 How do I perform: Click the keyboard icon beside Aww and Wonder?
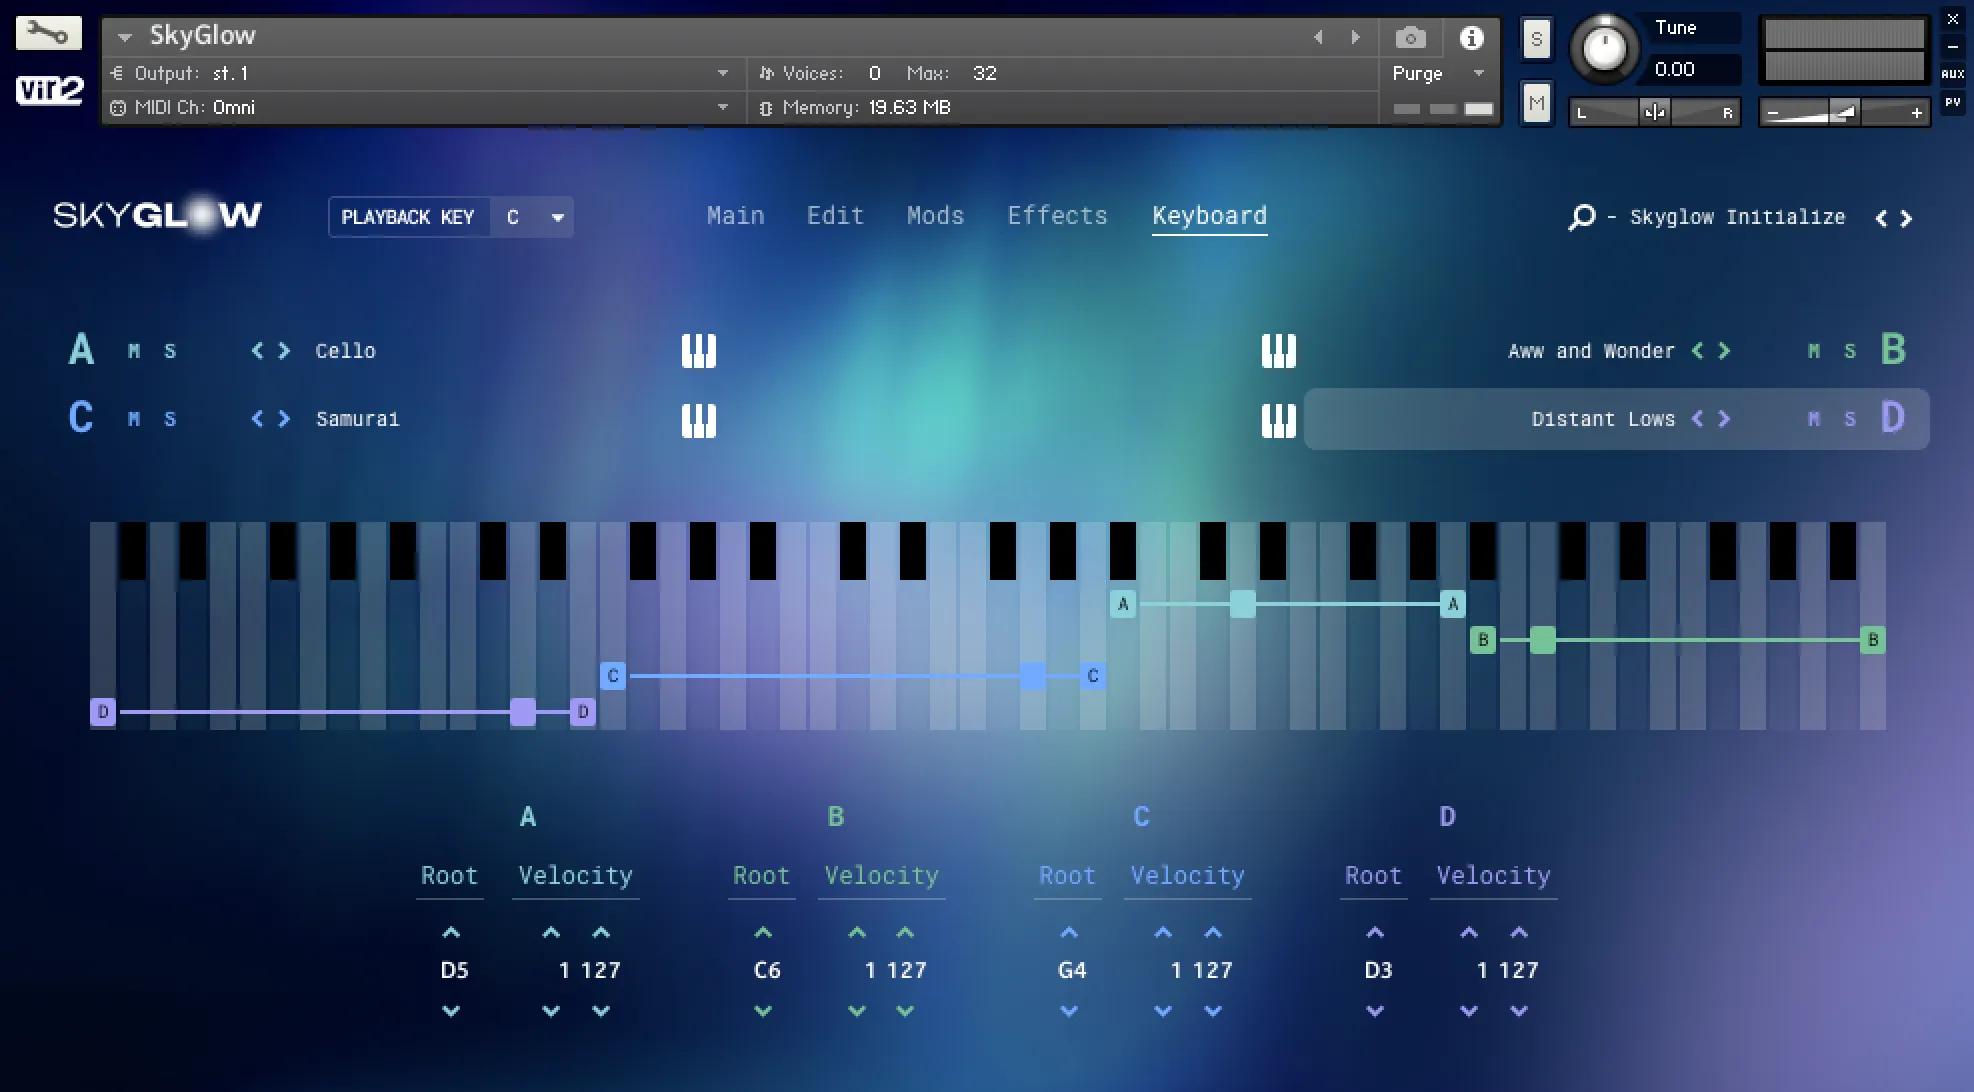pos(1278,350)
